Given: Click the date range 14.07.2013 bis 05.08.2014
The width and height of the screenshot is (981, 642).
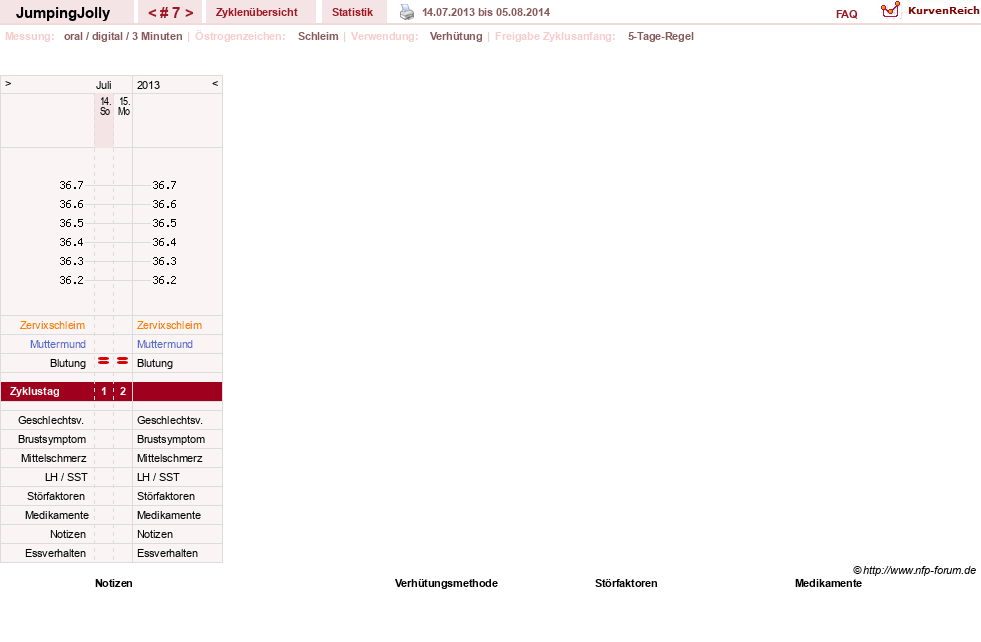Looking at the screenshot, I should pyautogui.click(x=486, y=12).
